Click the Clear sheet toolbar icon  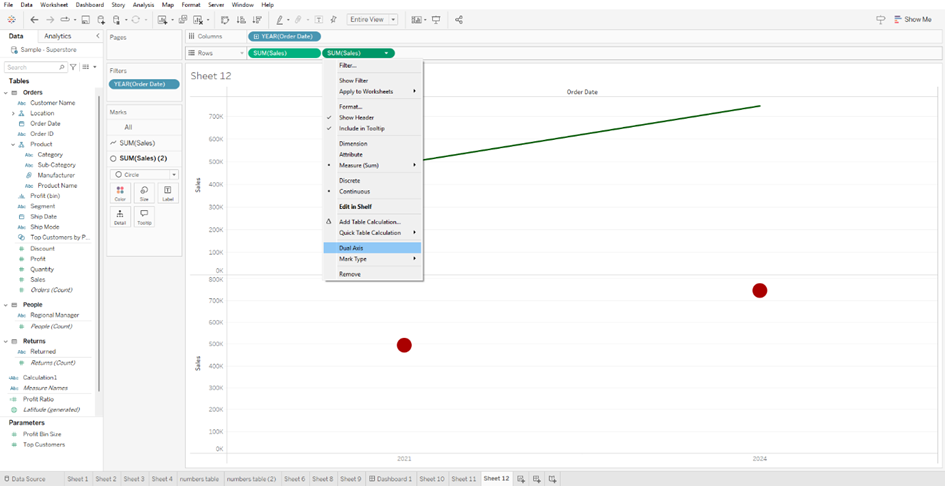[x=198, y=19]
